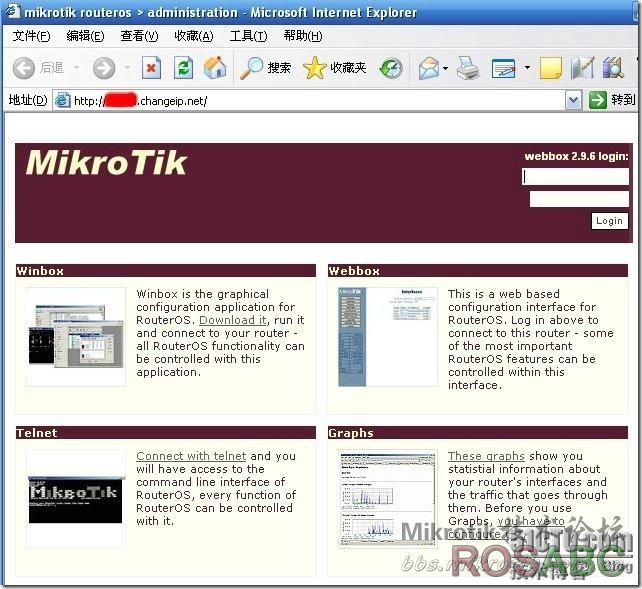642x589 pixels.
Task: Open the History clock icon
Action: 391,68
